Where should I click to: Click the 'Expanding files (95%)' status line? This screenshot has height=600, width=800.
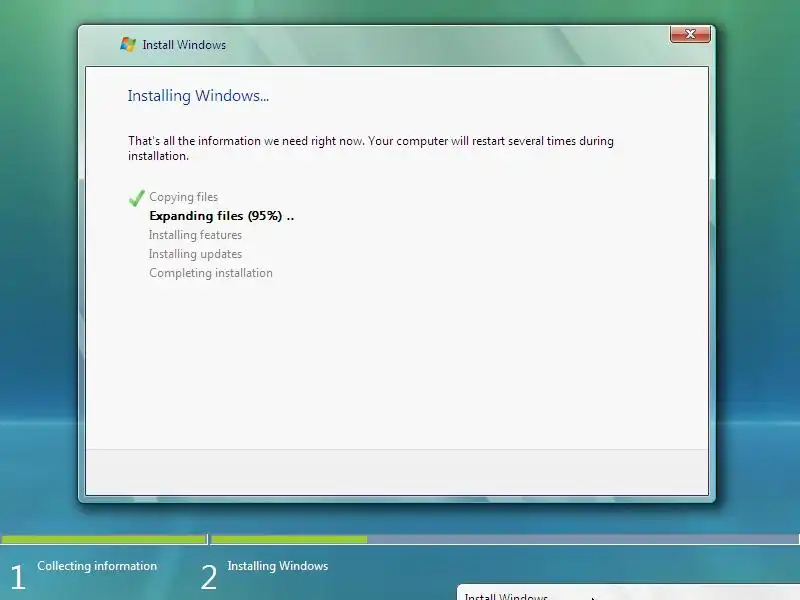[x=222, y=216]
